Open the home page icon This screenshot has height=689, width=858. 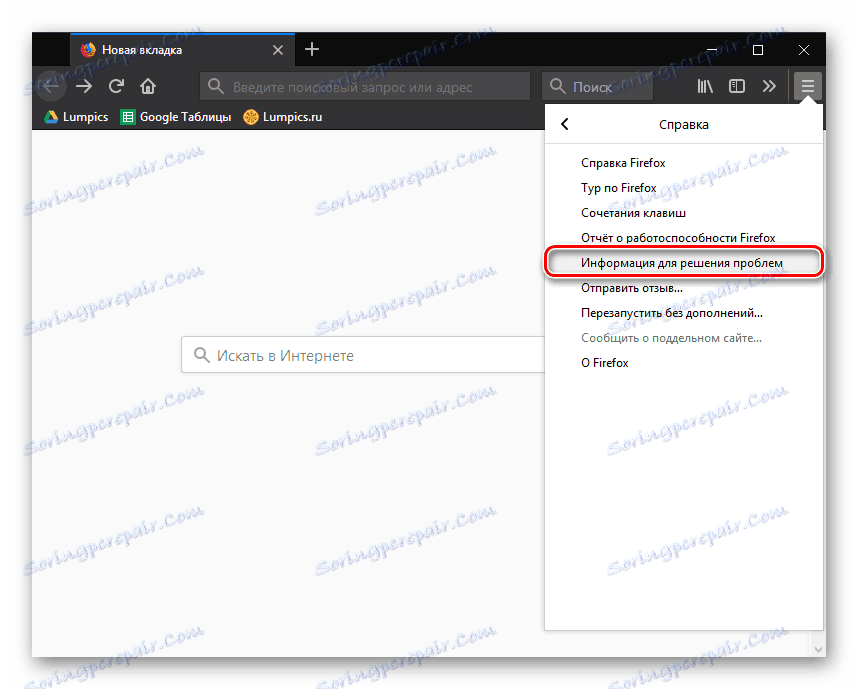[148, 86]
